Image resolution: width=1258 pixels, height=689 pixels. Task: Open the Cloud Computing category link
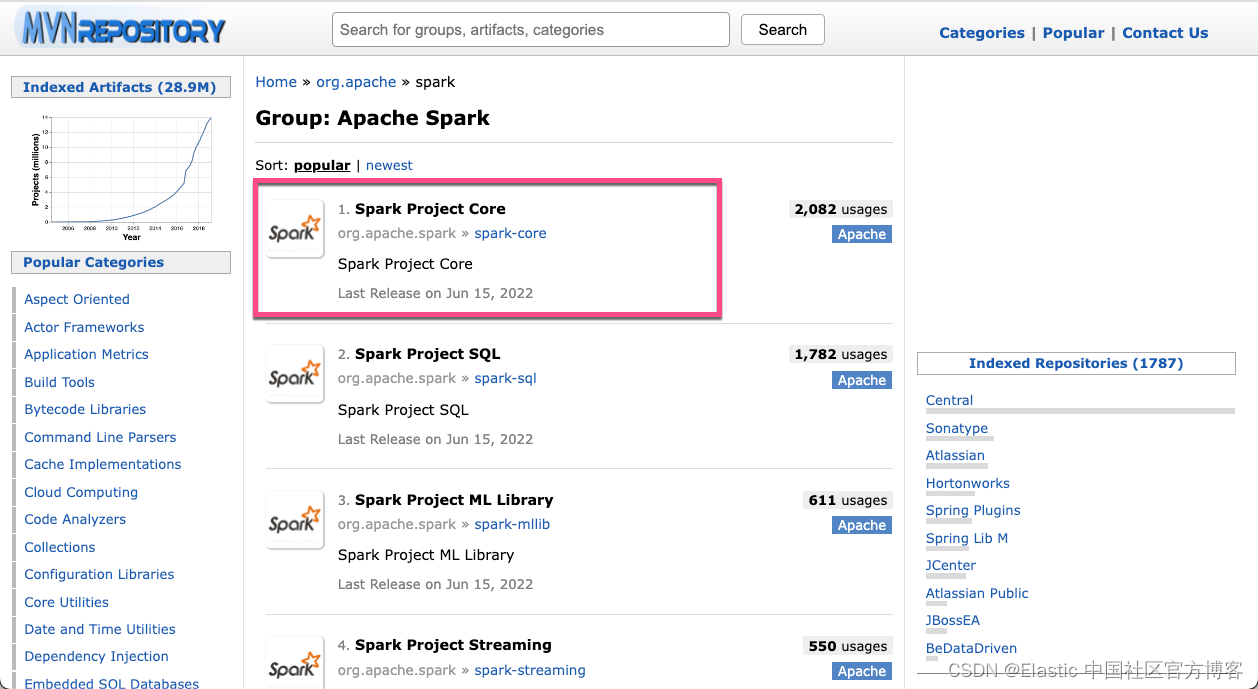pos(80,492)
